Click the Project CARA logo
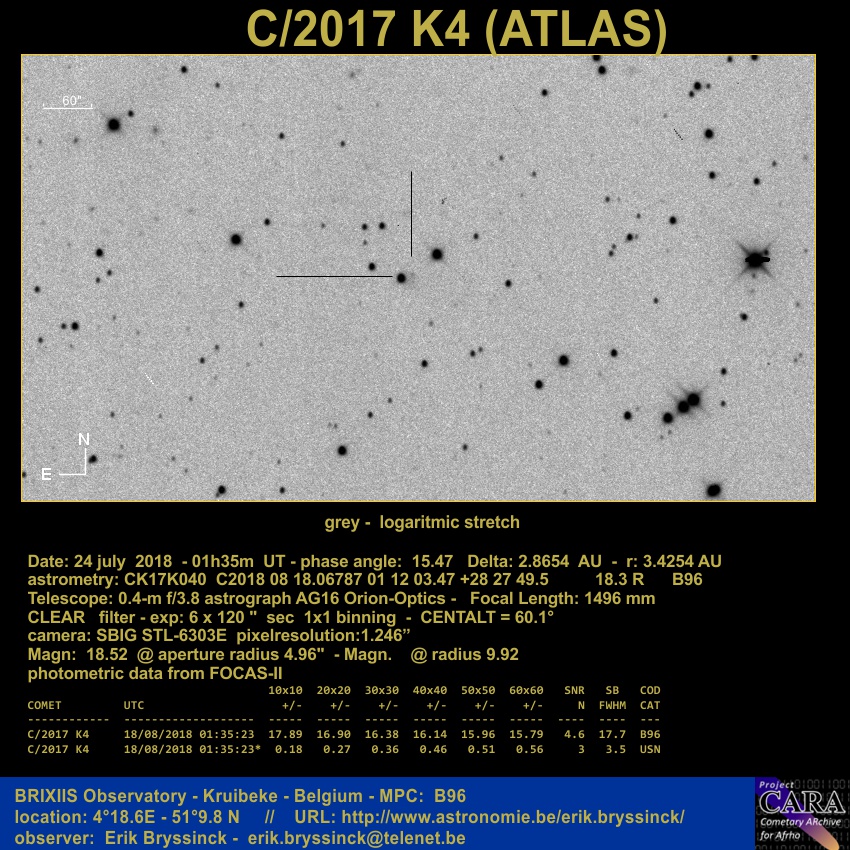Image resolution: width=850 pixels, height=850 pixels. tap(802, 813)
